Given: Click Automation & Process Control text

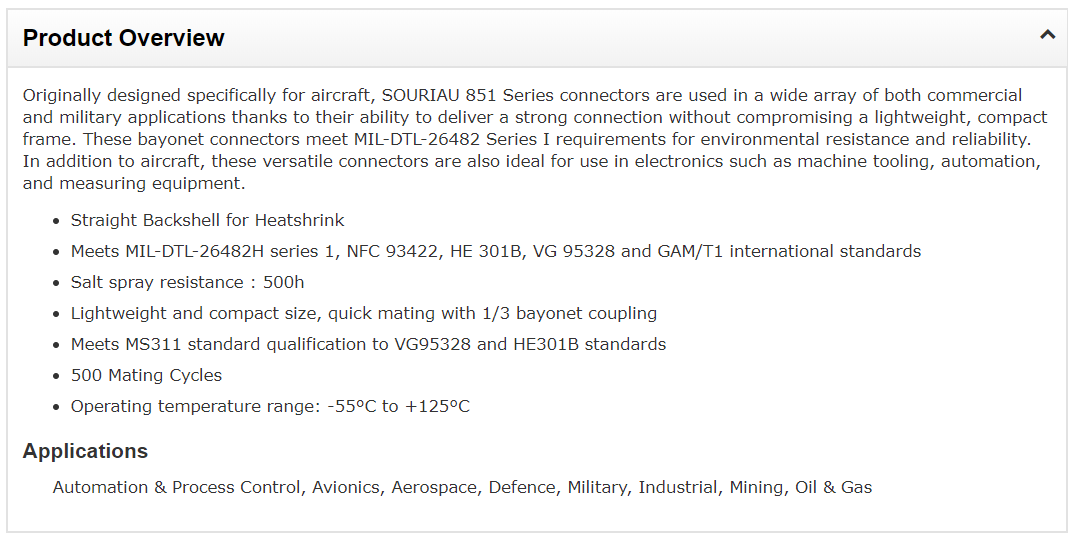Looking at the screenshot, I should [176, 487].
